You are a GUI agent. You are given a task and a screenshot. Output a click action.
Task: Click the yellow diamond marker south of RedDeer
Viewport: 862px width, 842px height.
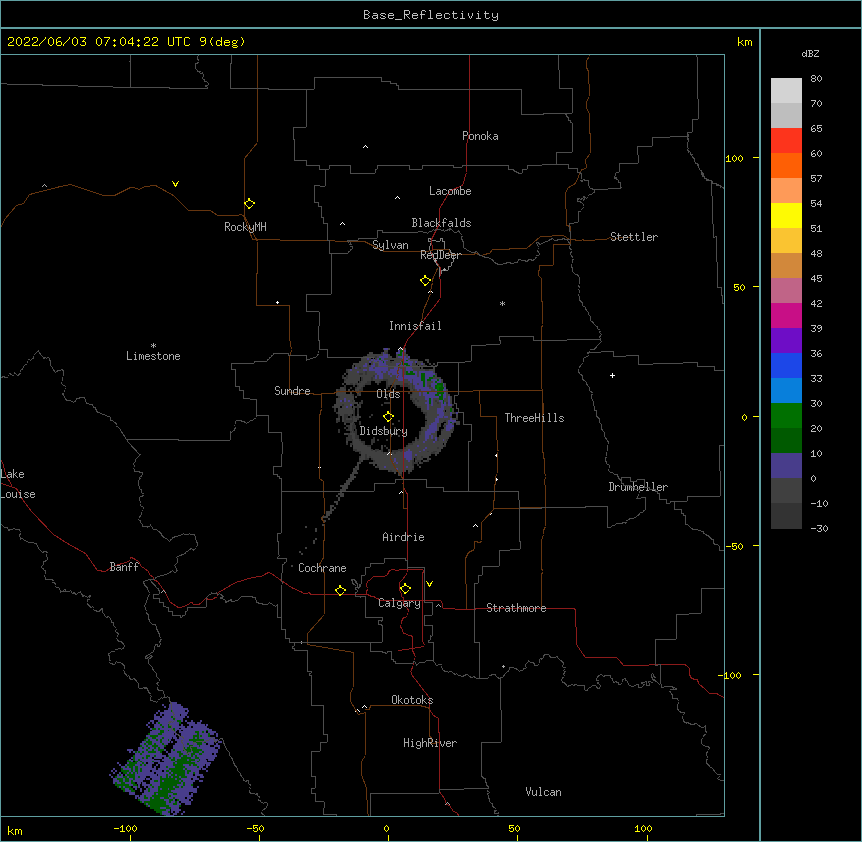tap(425, 281)
